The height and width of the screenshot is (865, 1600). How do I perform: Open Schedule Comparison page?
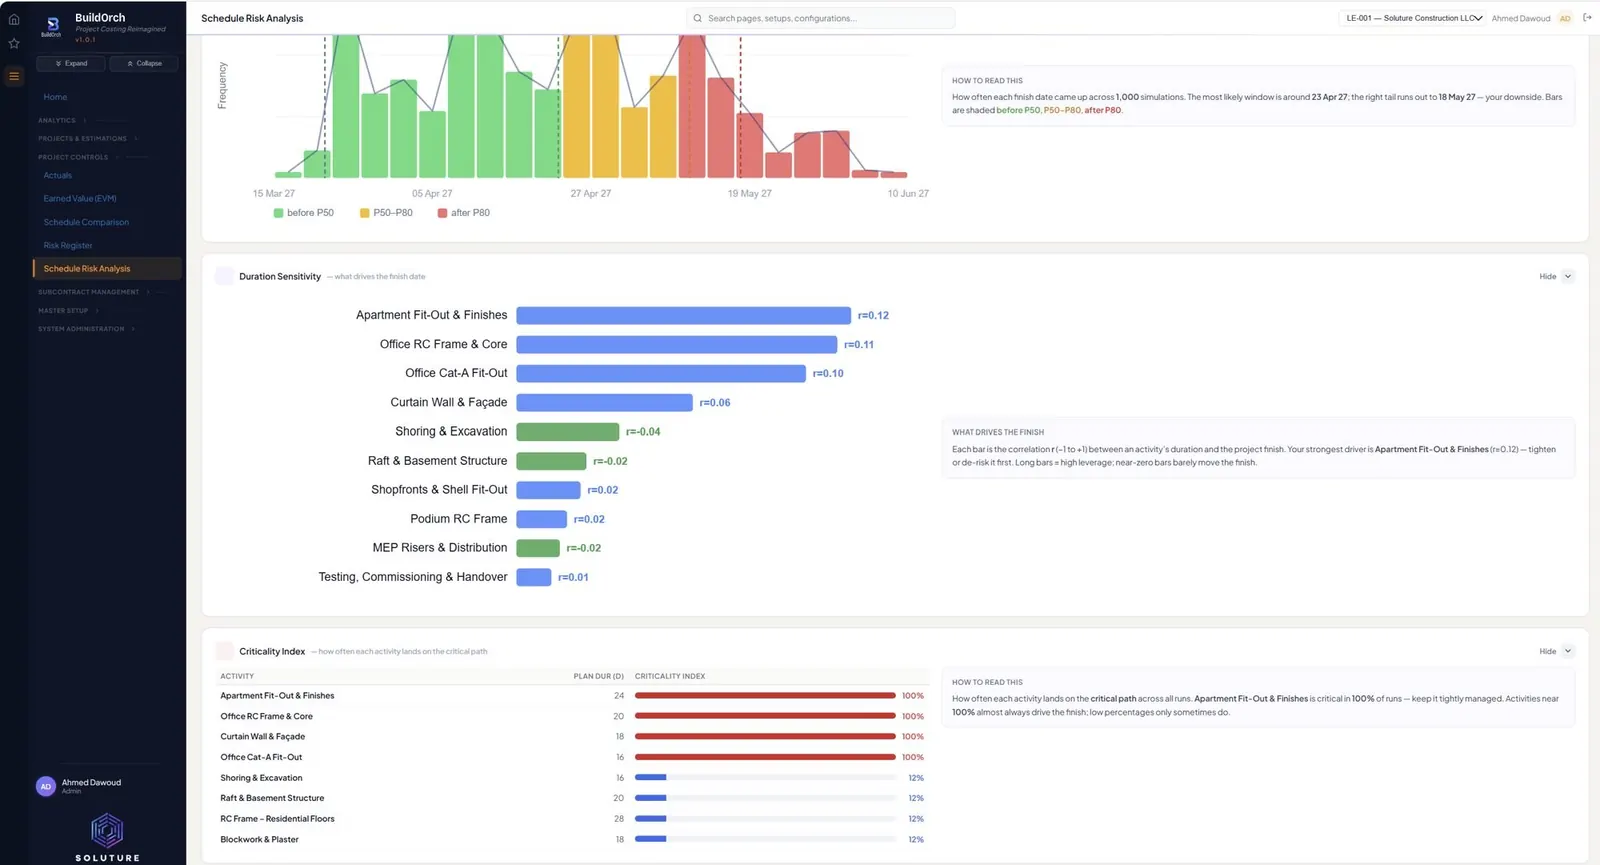click(86, 222)
